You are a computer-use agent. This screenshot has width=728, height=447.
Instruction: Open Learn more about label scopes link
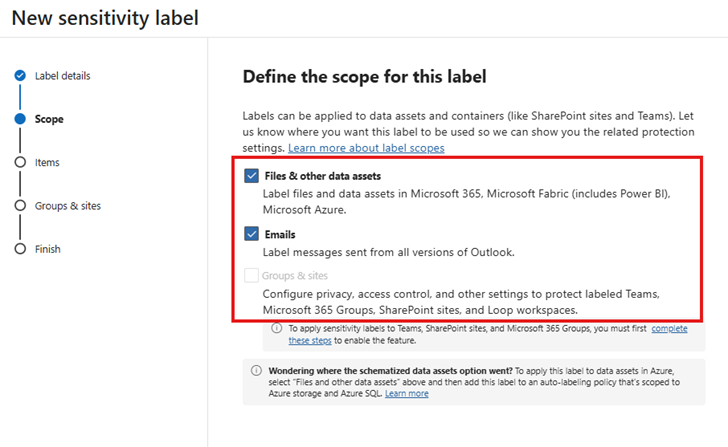[366, 148]
